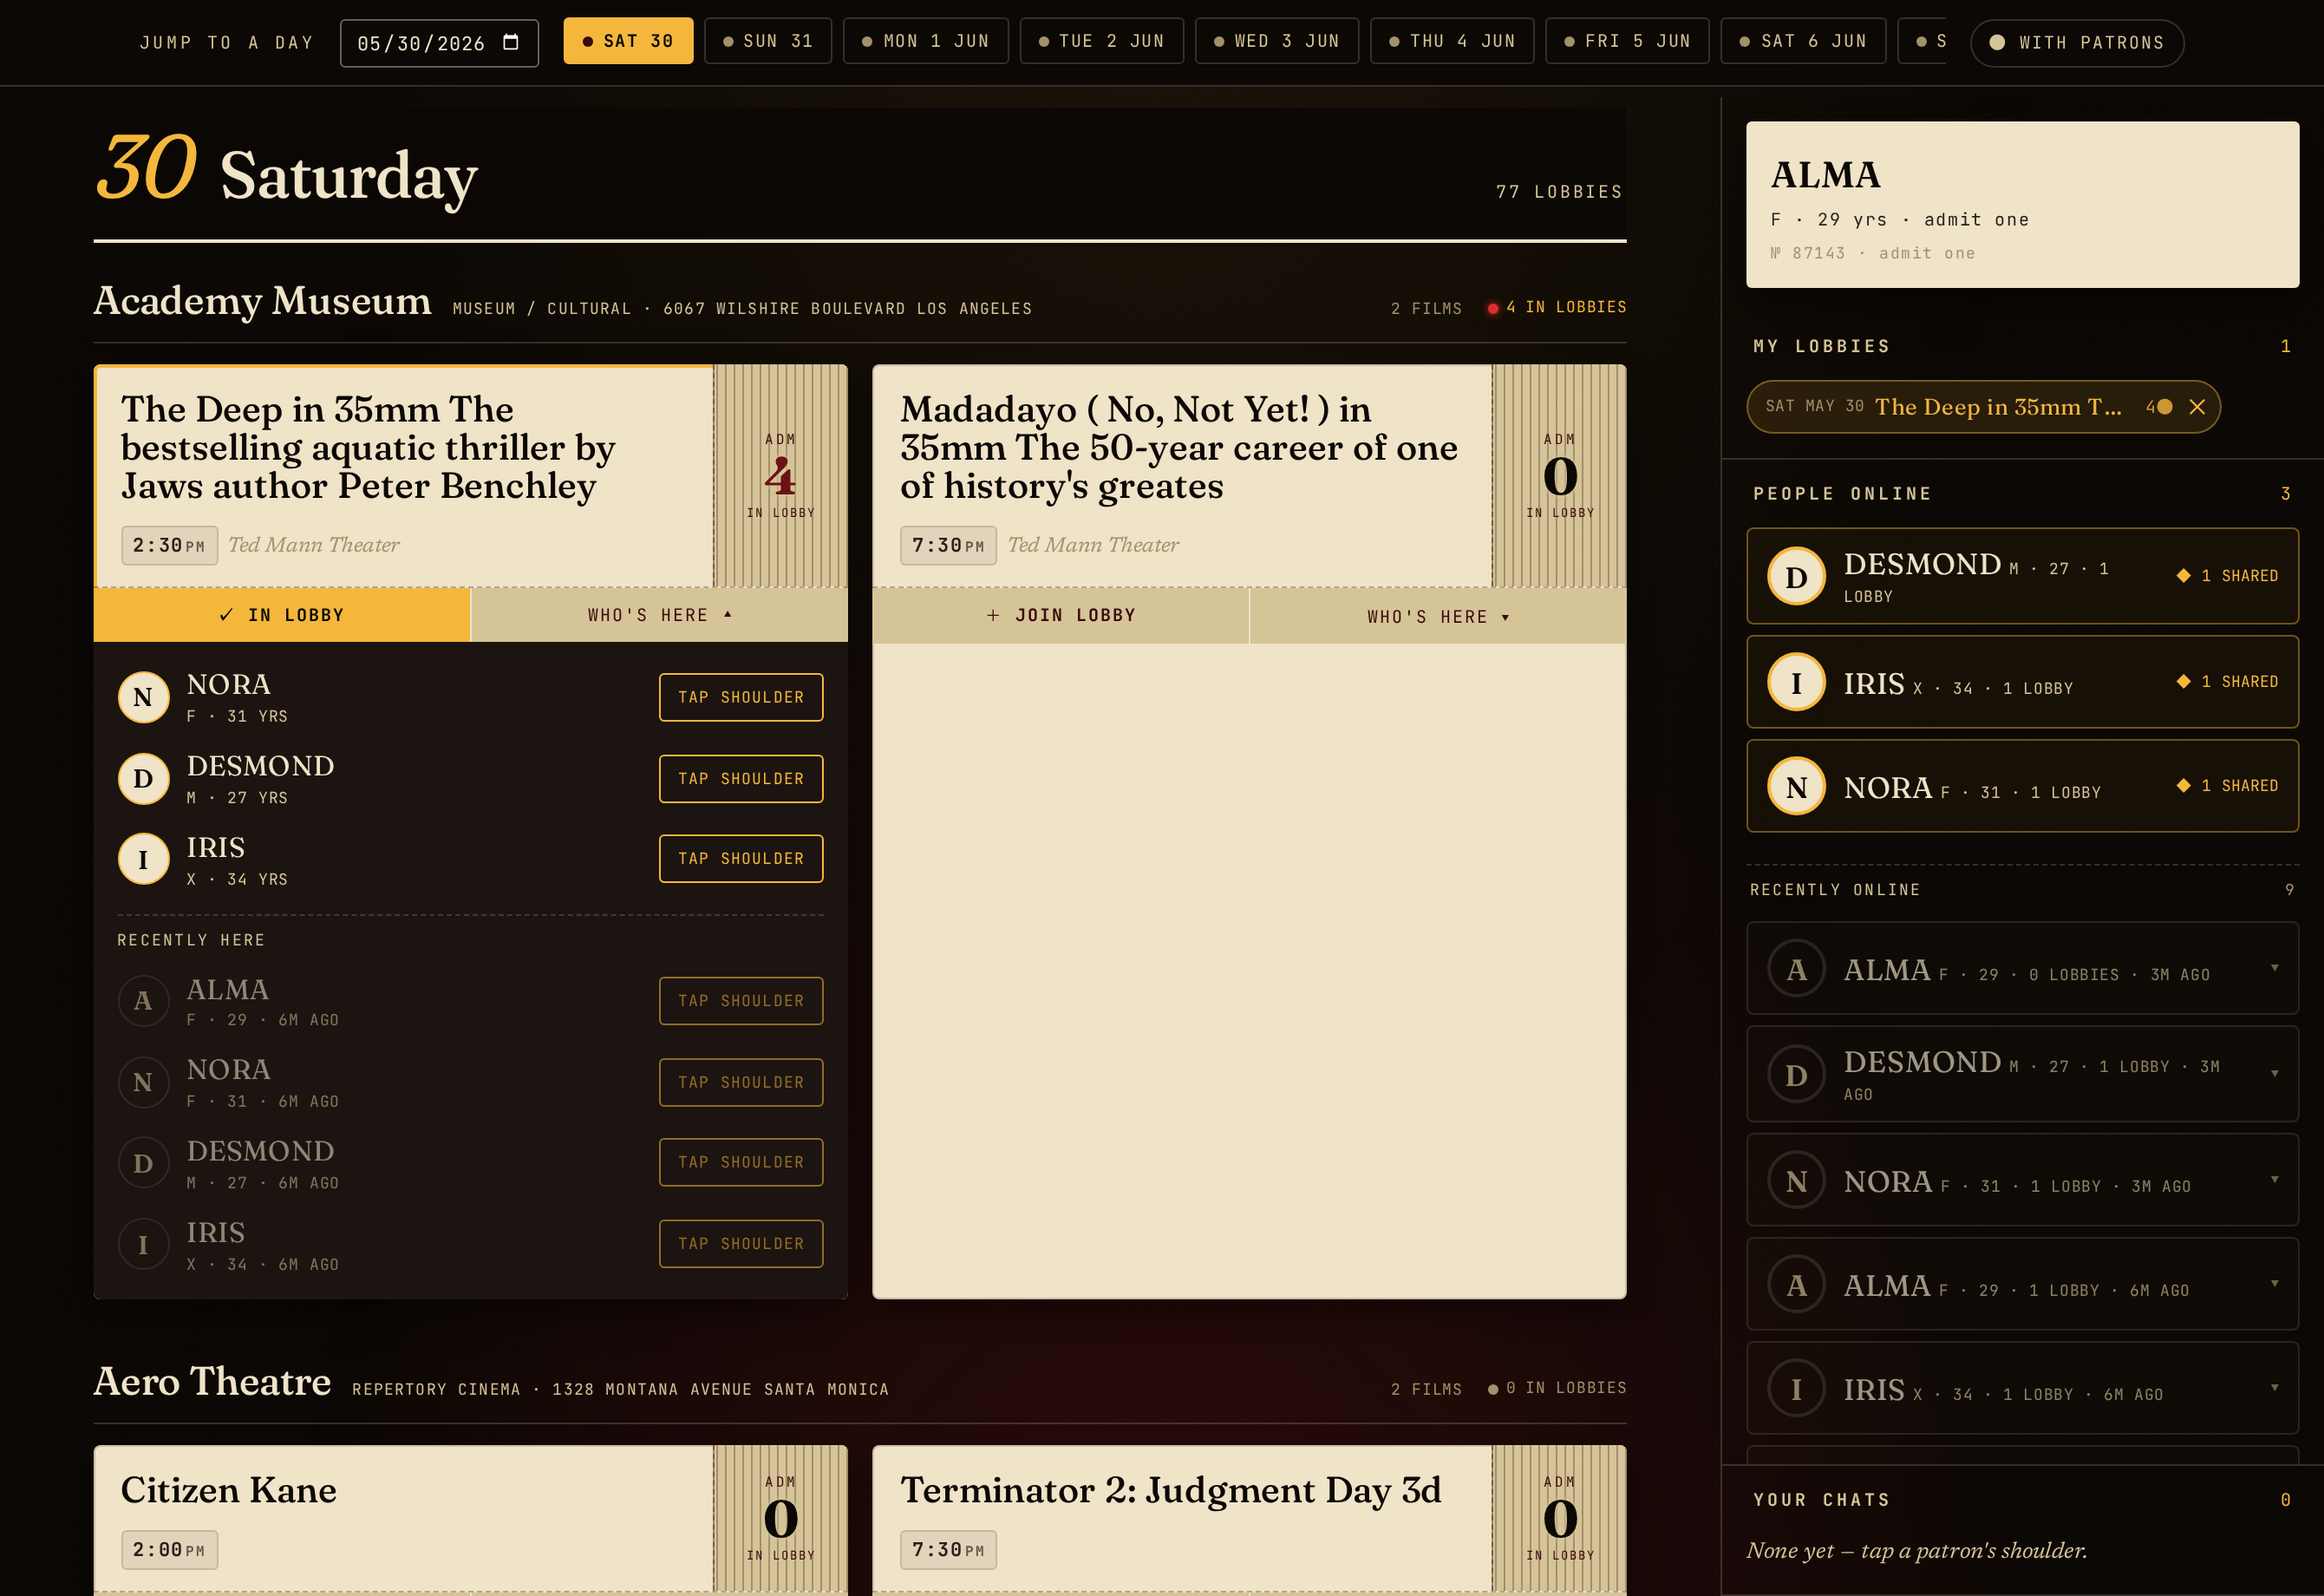
Task: Collapse Who's Here for The Deep
Action: [x=660, y=615]
